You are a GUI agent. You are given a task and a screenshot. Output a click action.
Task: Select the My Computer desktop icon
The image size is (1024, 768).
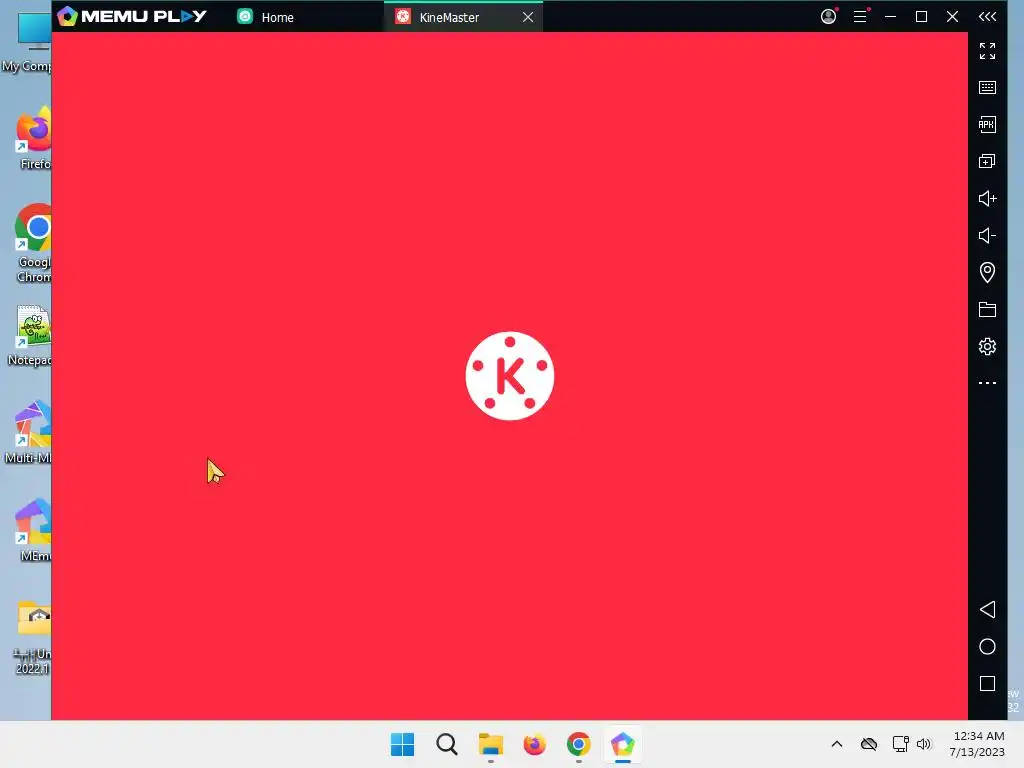[28, 42]
